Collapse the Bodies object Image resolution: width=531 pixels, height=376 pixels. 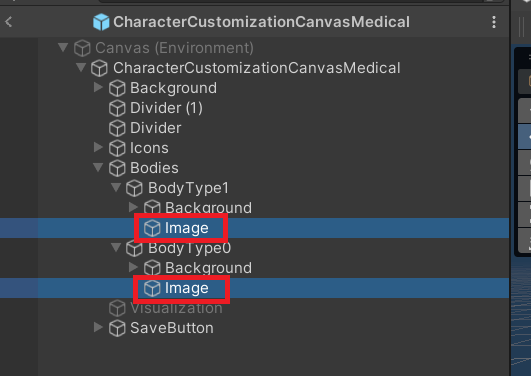[x=98, y=167]
